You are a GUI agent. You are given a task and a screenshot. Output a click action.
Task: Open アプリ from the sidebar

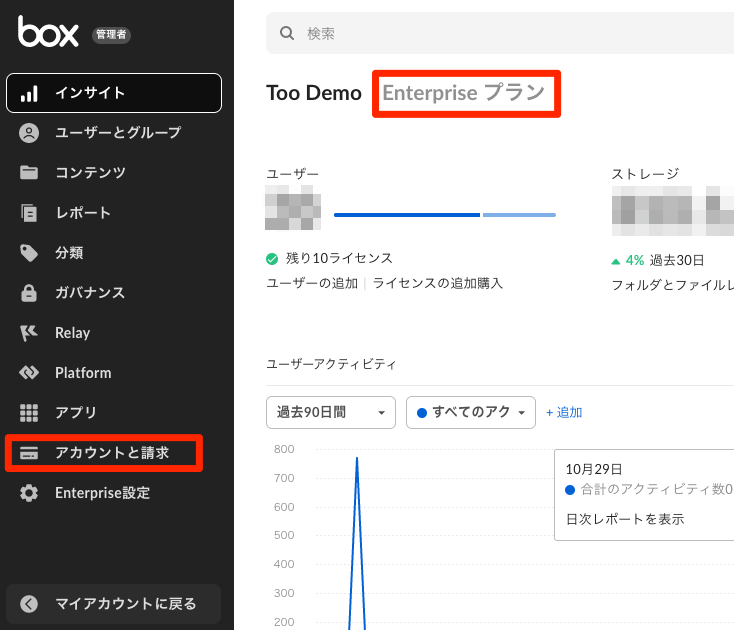[114, 413]
